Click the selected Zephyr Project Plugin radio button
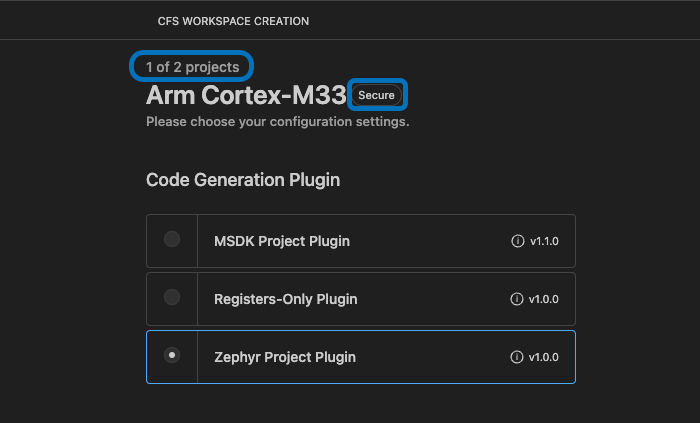 click(x=172, y=356)
